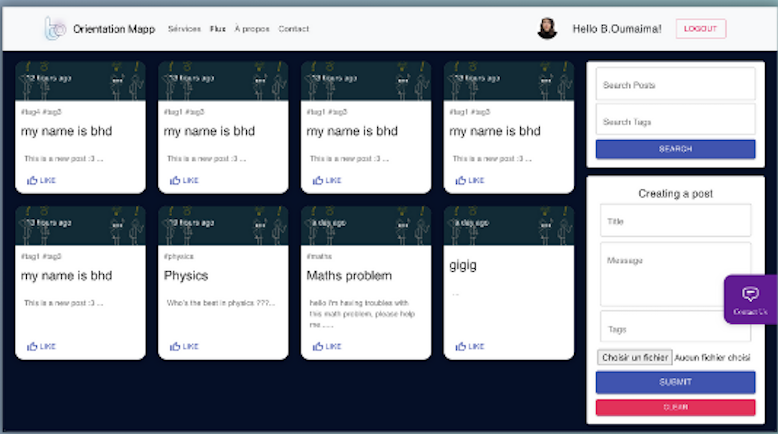Navigate to Contact in the navbar
The height and width of the screenshot is (434, 778).
tap(293, 29)
